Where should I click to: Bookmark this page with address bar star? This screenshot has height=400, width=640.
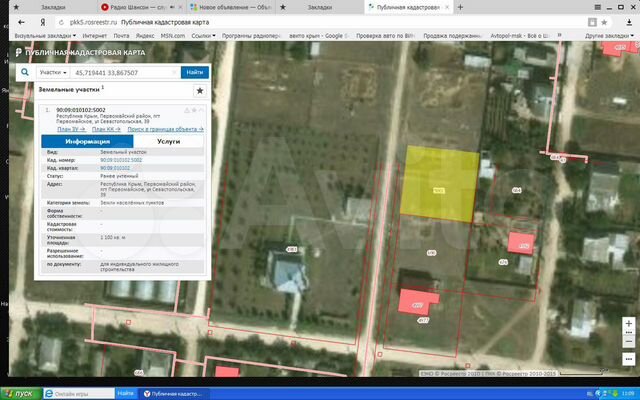tap(604, 22)
